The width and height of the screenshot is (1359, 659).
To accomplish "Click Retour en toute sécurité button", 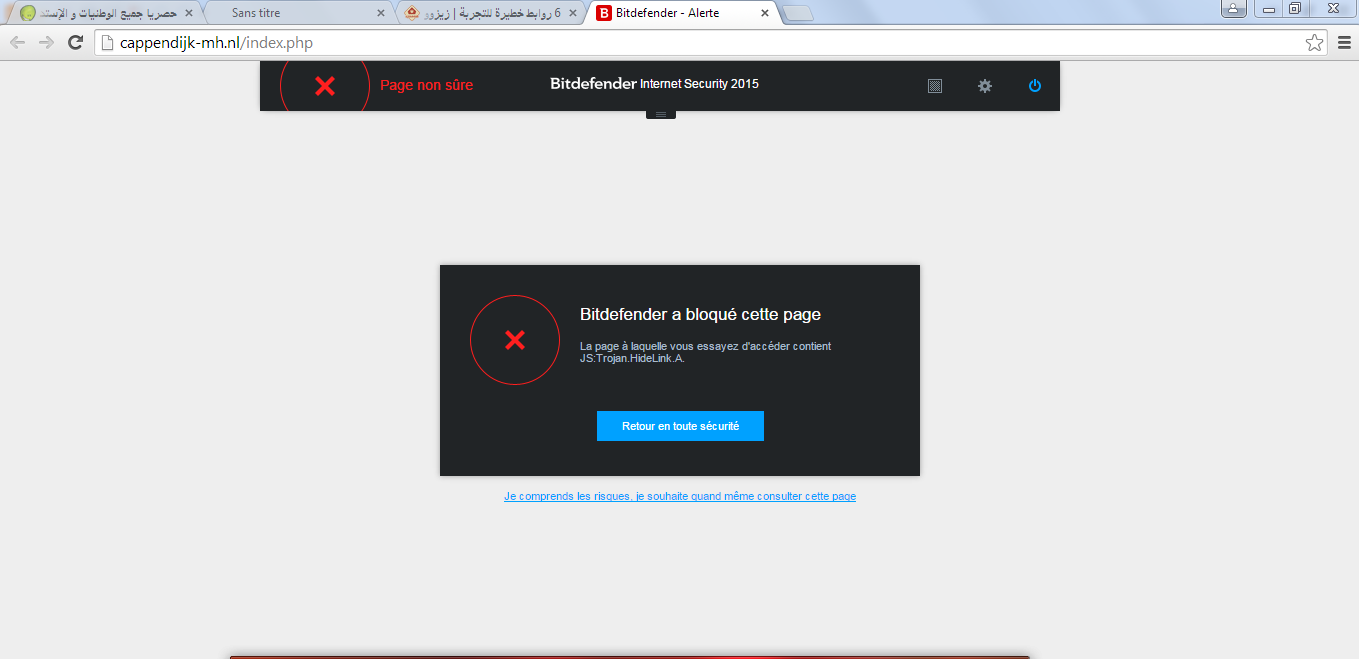I will pos(680,426).
